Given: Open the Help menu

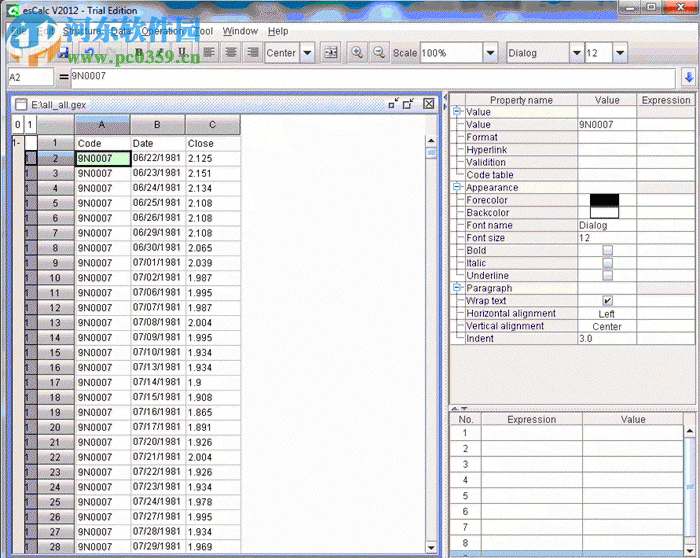Looking at the screenshot, I should point(278,31).
